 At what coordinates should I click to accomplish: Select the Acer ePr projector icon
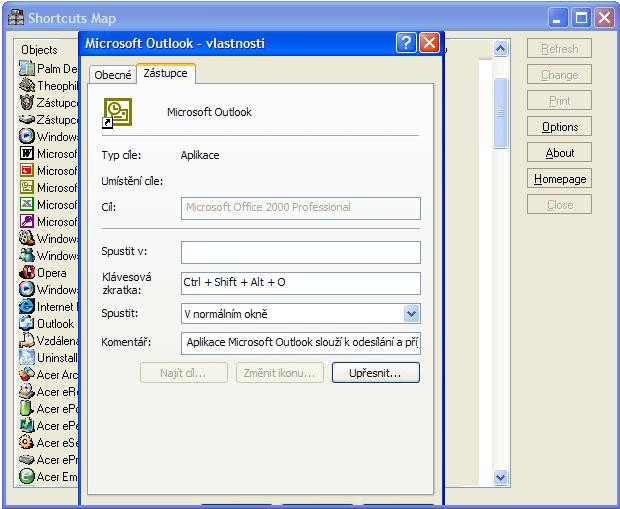point(27,459)
